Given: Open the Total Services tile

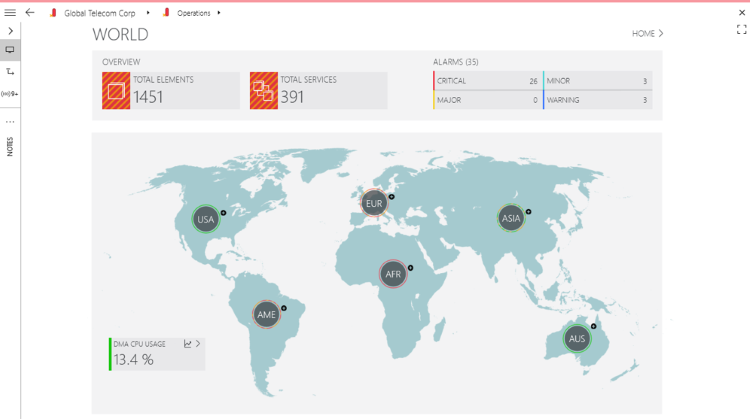Looking at the screenshot, I should (318, 90).
